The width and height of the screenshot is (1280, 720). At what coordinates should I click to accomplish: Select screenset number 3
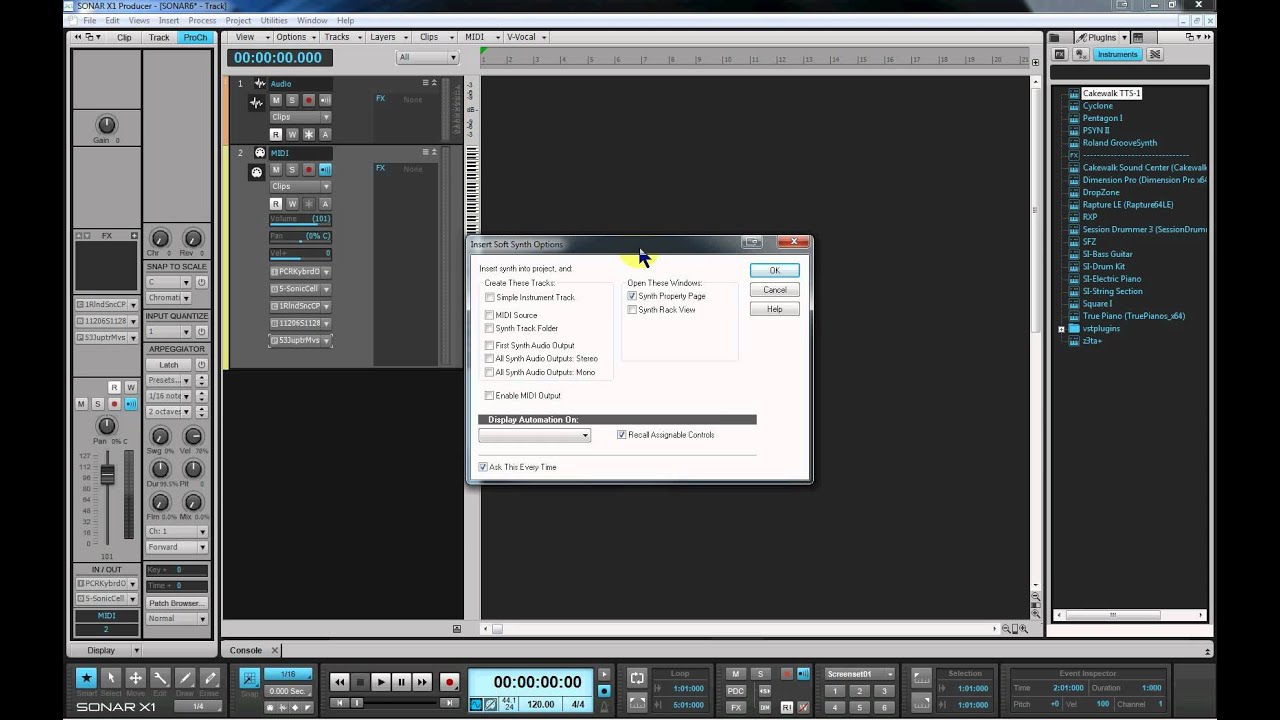tap(884, 691)
